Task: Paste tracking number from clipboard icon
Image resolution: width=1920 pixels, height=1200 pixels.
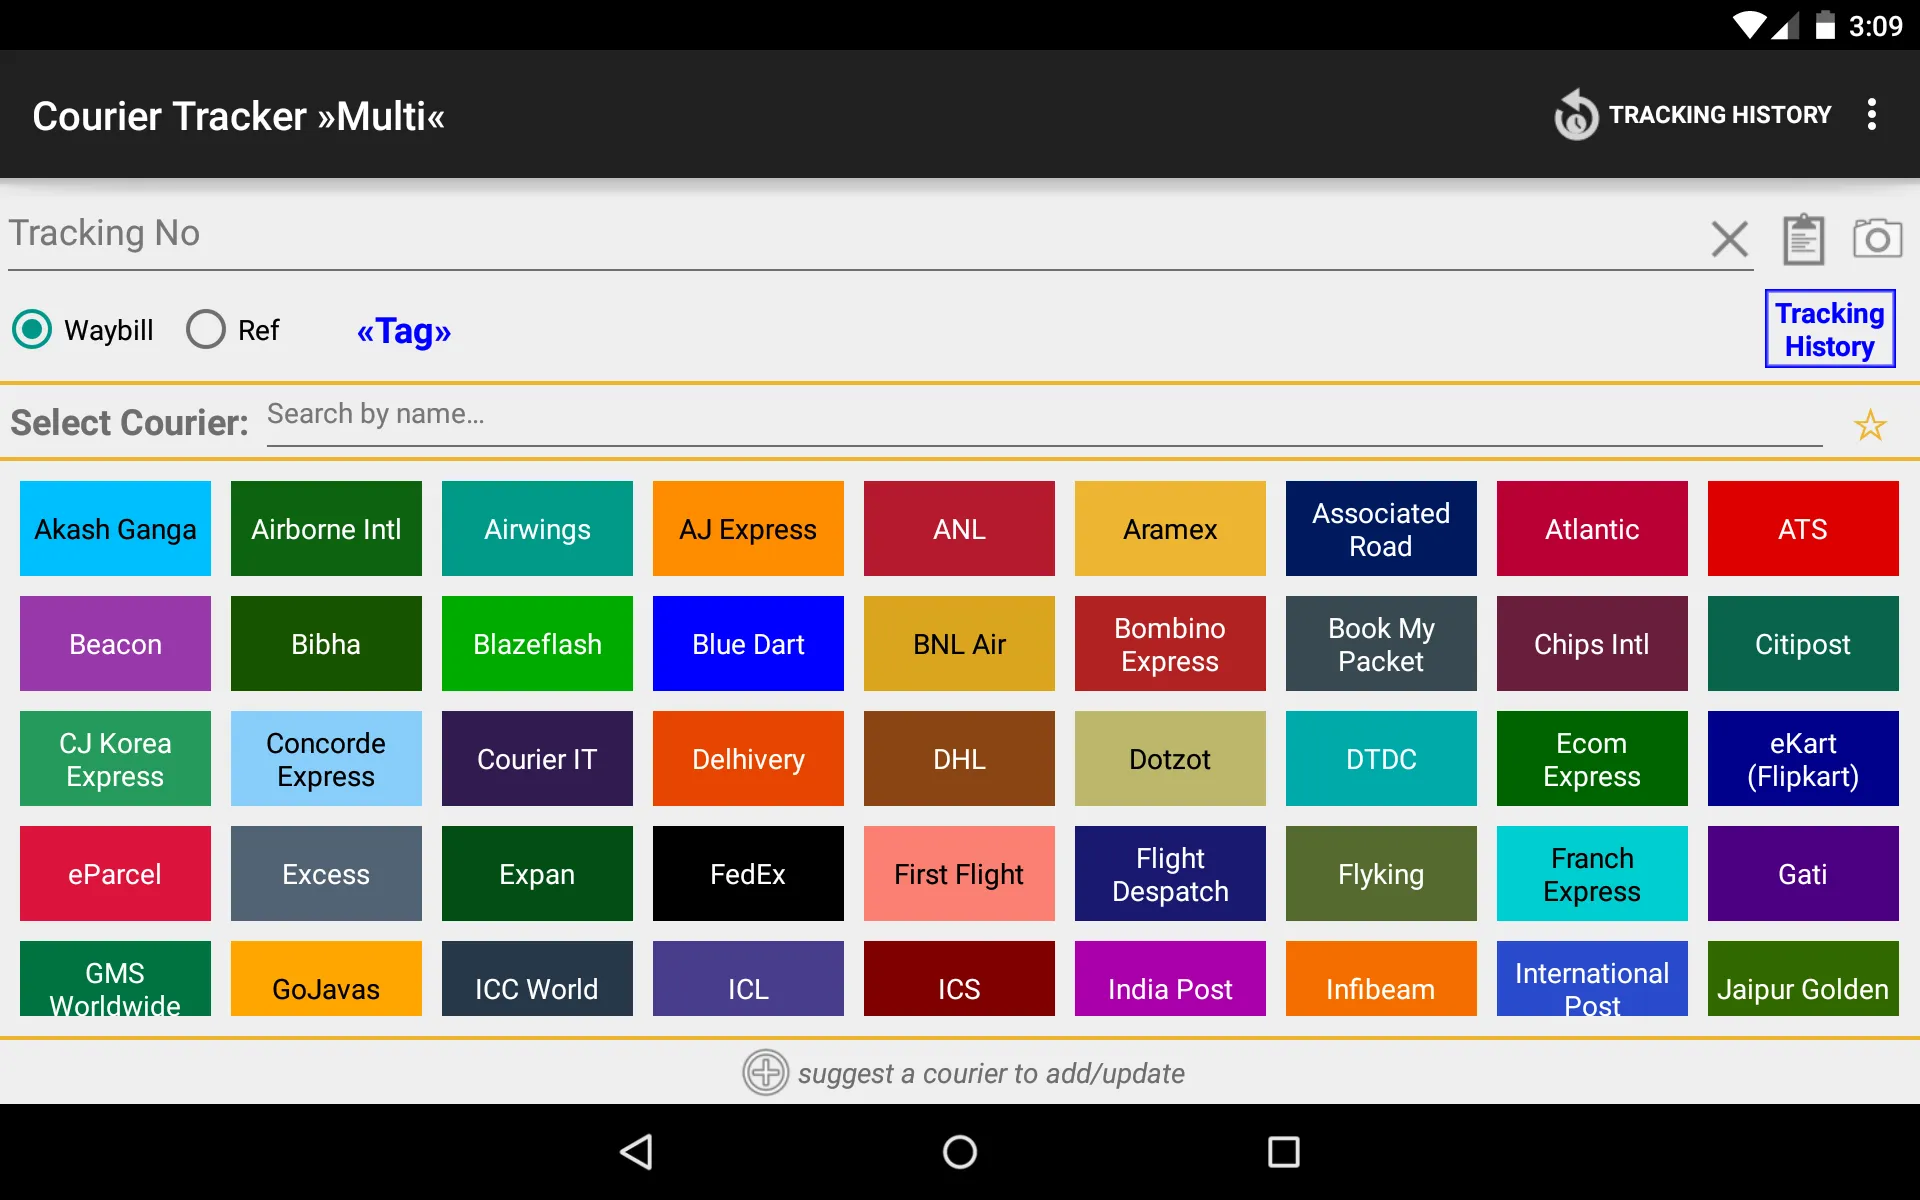Action: pyautogui.click(x=1804, y=238)
